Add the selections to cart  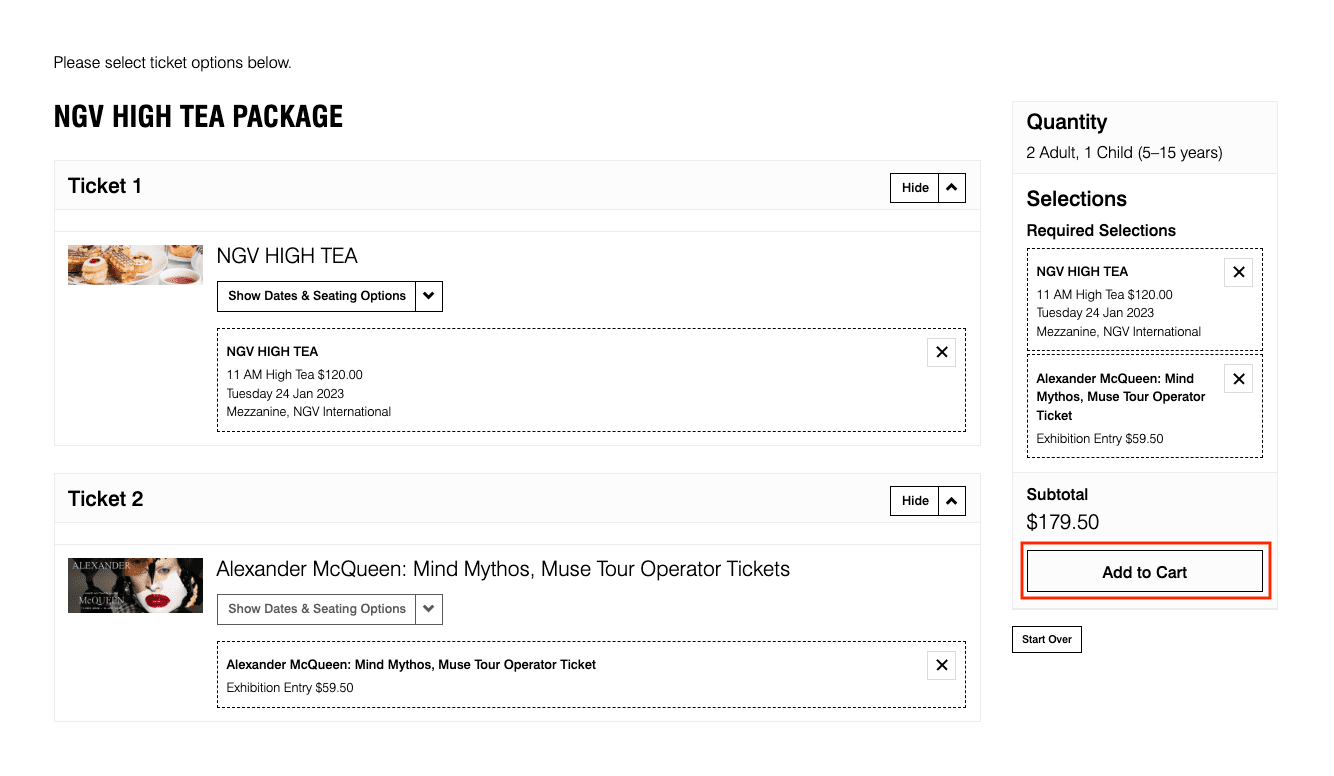tap(1145, 572)
